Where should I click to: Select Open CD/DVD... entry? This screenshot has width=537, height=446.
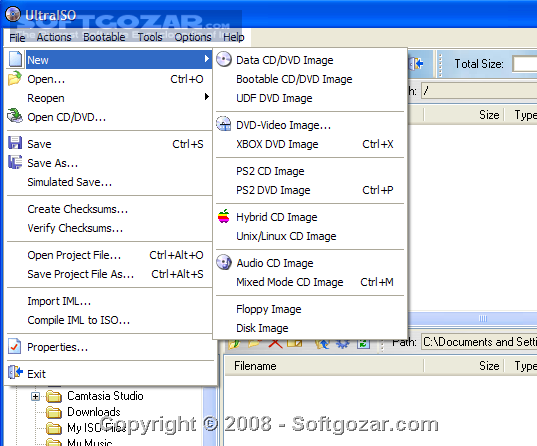pyautogui.click(x=110, y=117)
